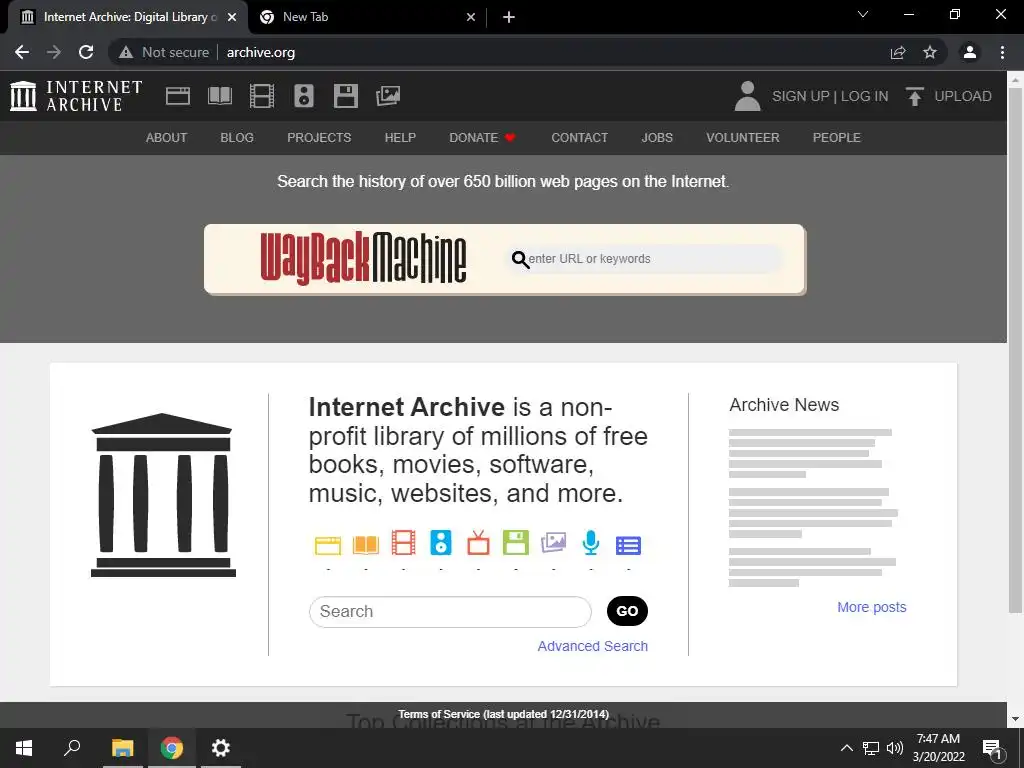Reload the archive.org page

[x=86, y=52]
